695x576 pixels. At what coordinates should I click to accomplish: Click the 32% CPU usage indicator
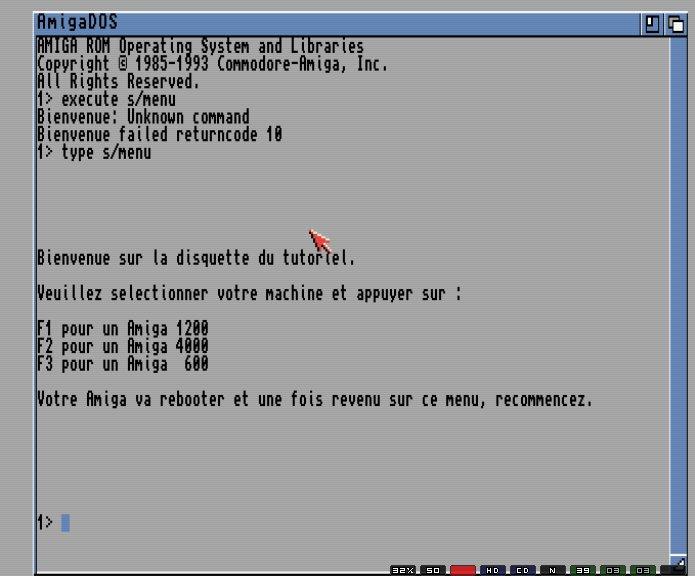pos(403,570)
